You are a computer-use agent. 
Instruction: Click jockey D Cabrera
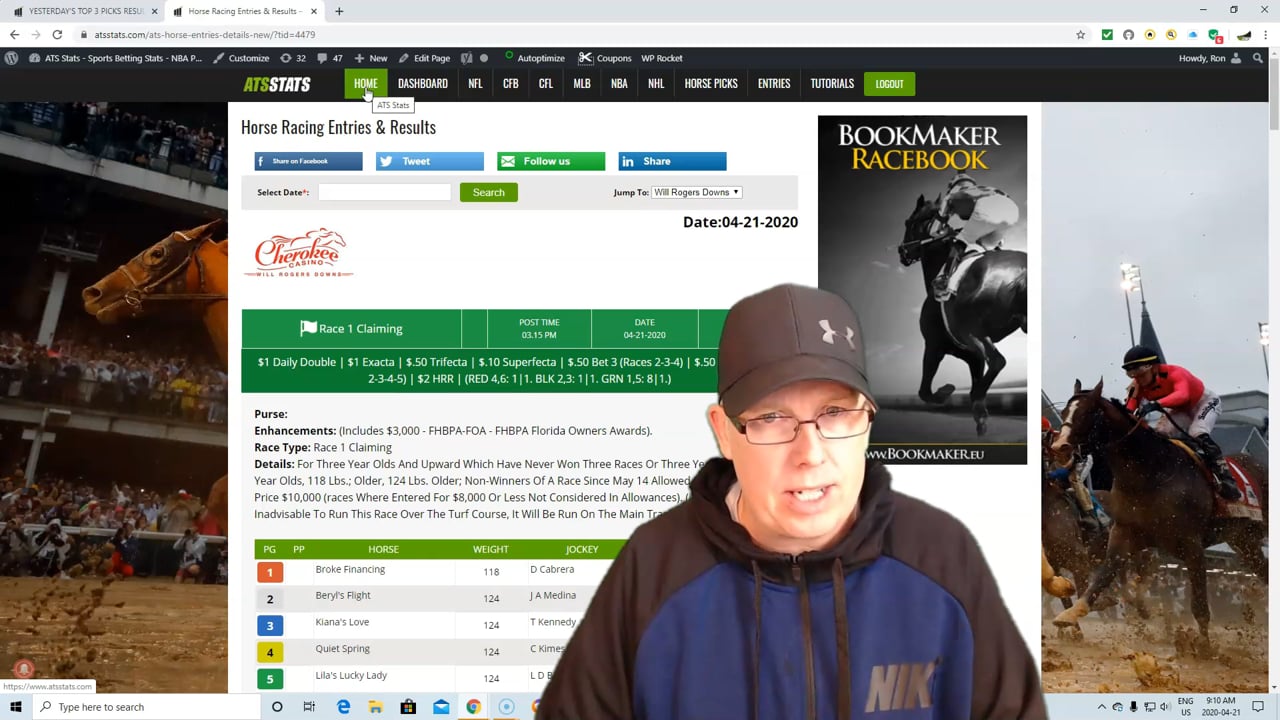tap(552, 569)
